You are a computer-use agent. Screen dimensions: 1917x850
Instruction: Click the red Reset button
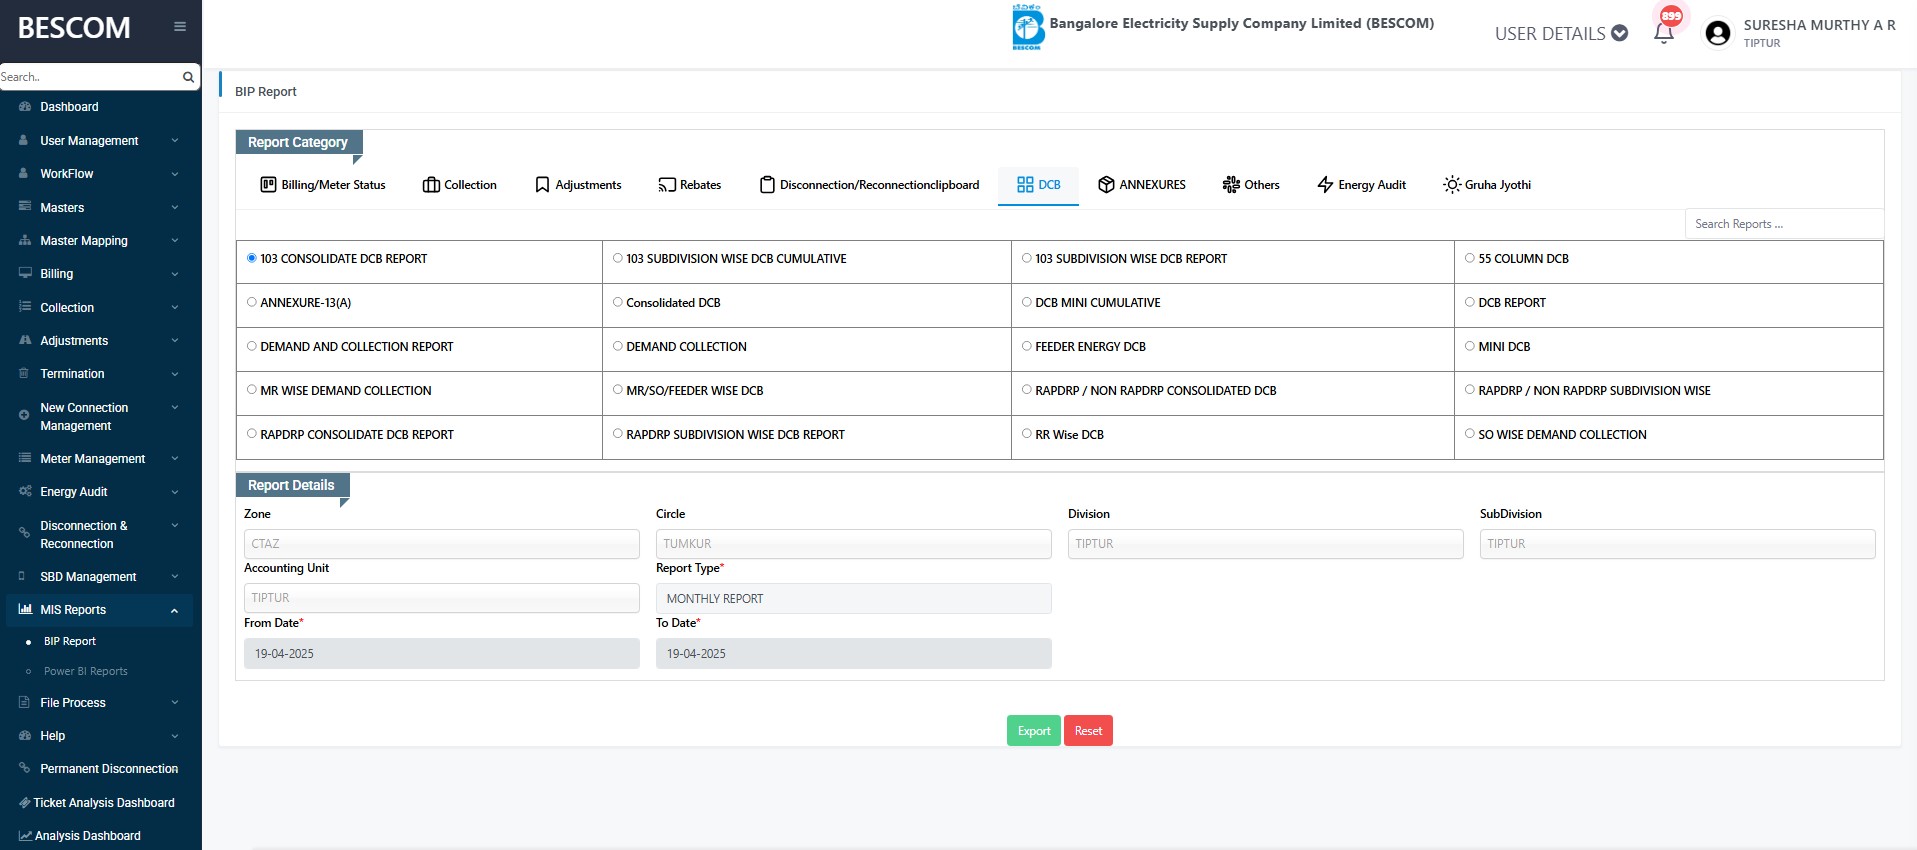point(1088,731)
